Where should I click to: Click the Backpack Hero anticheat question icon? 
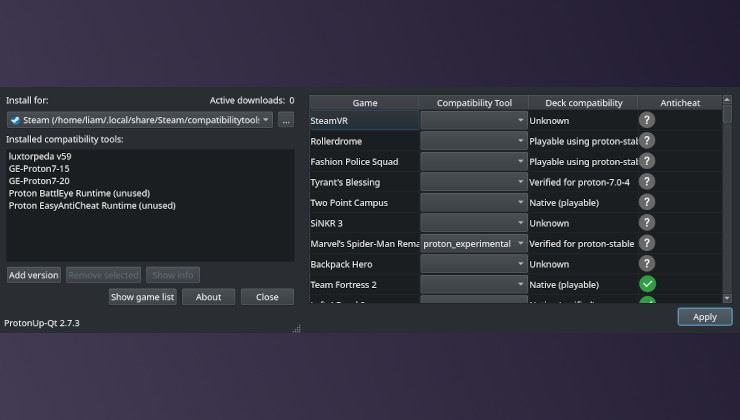point(647,264)
